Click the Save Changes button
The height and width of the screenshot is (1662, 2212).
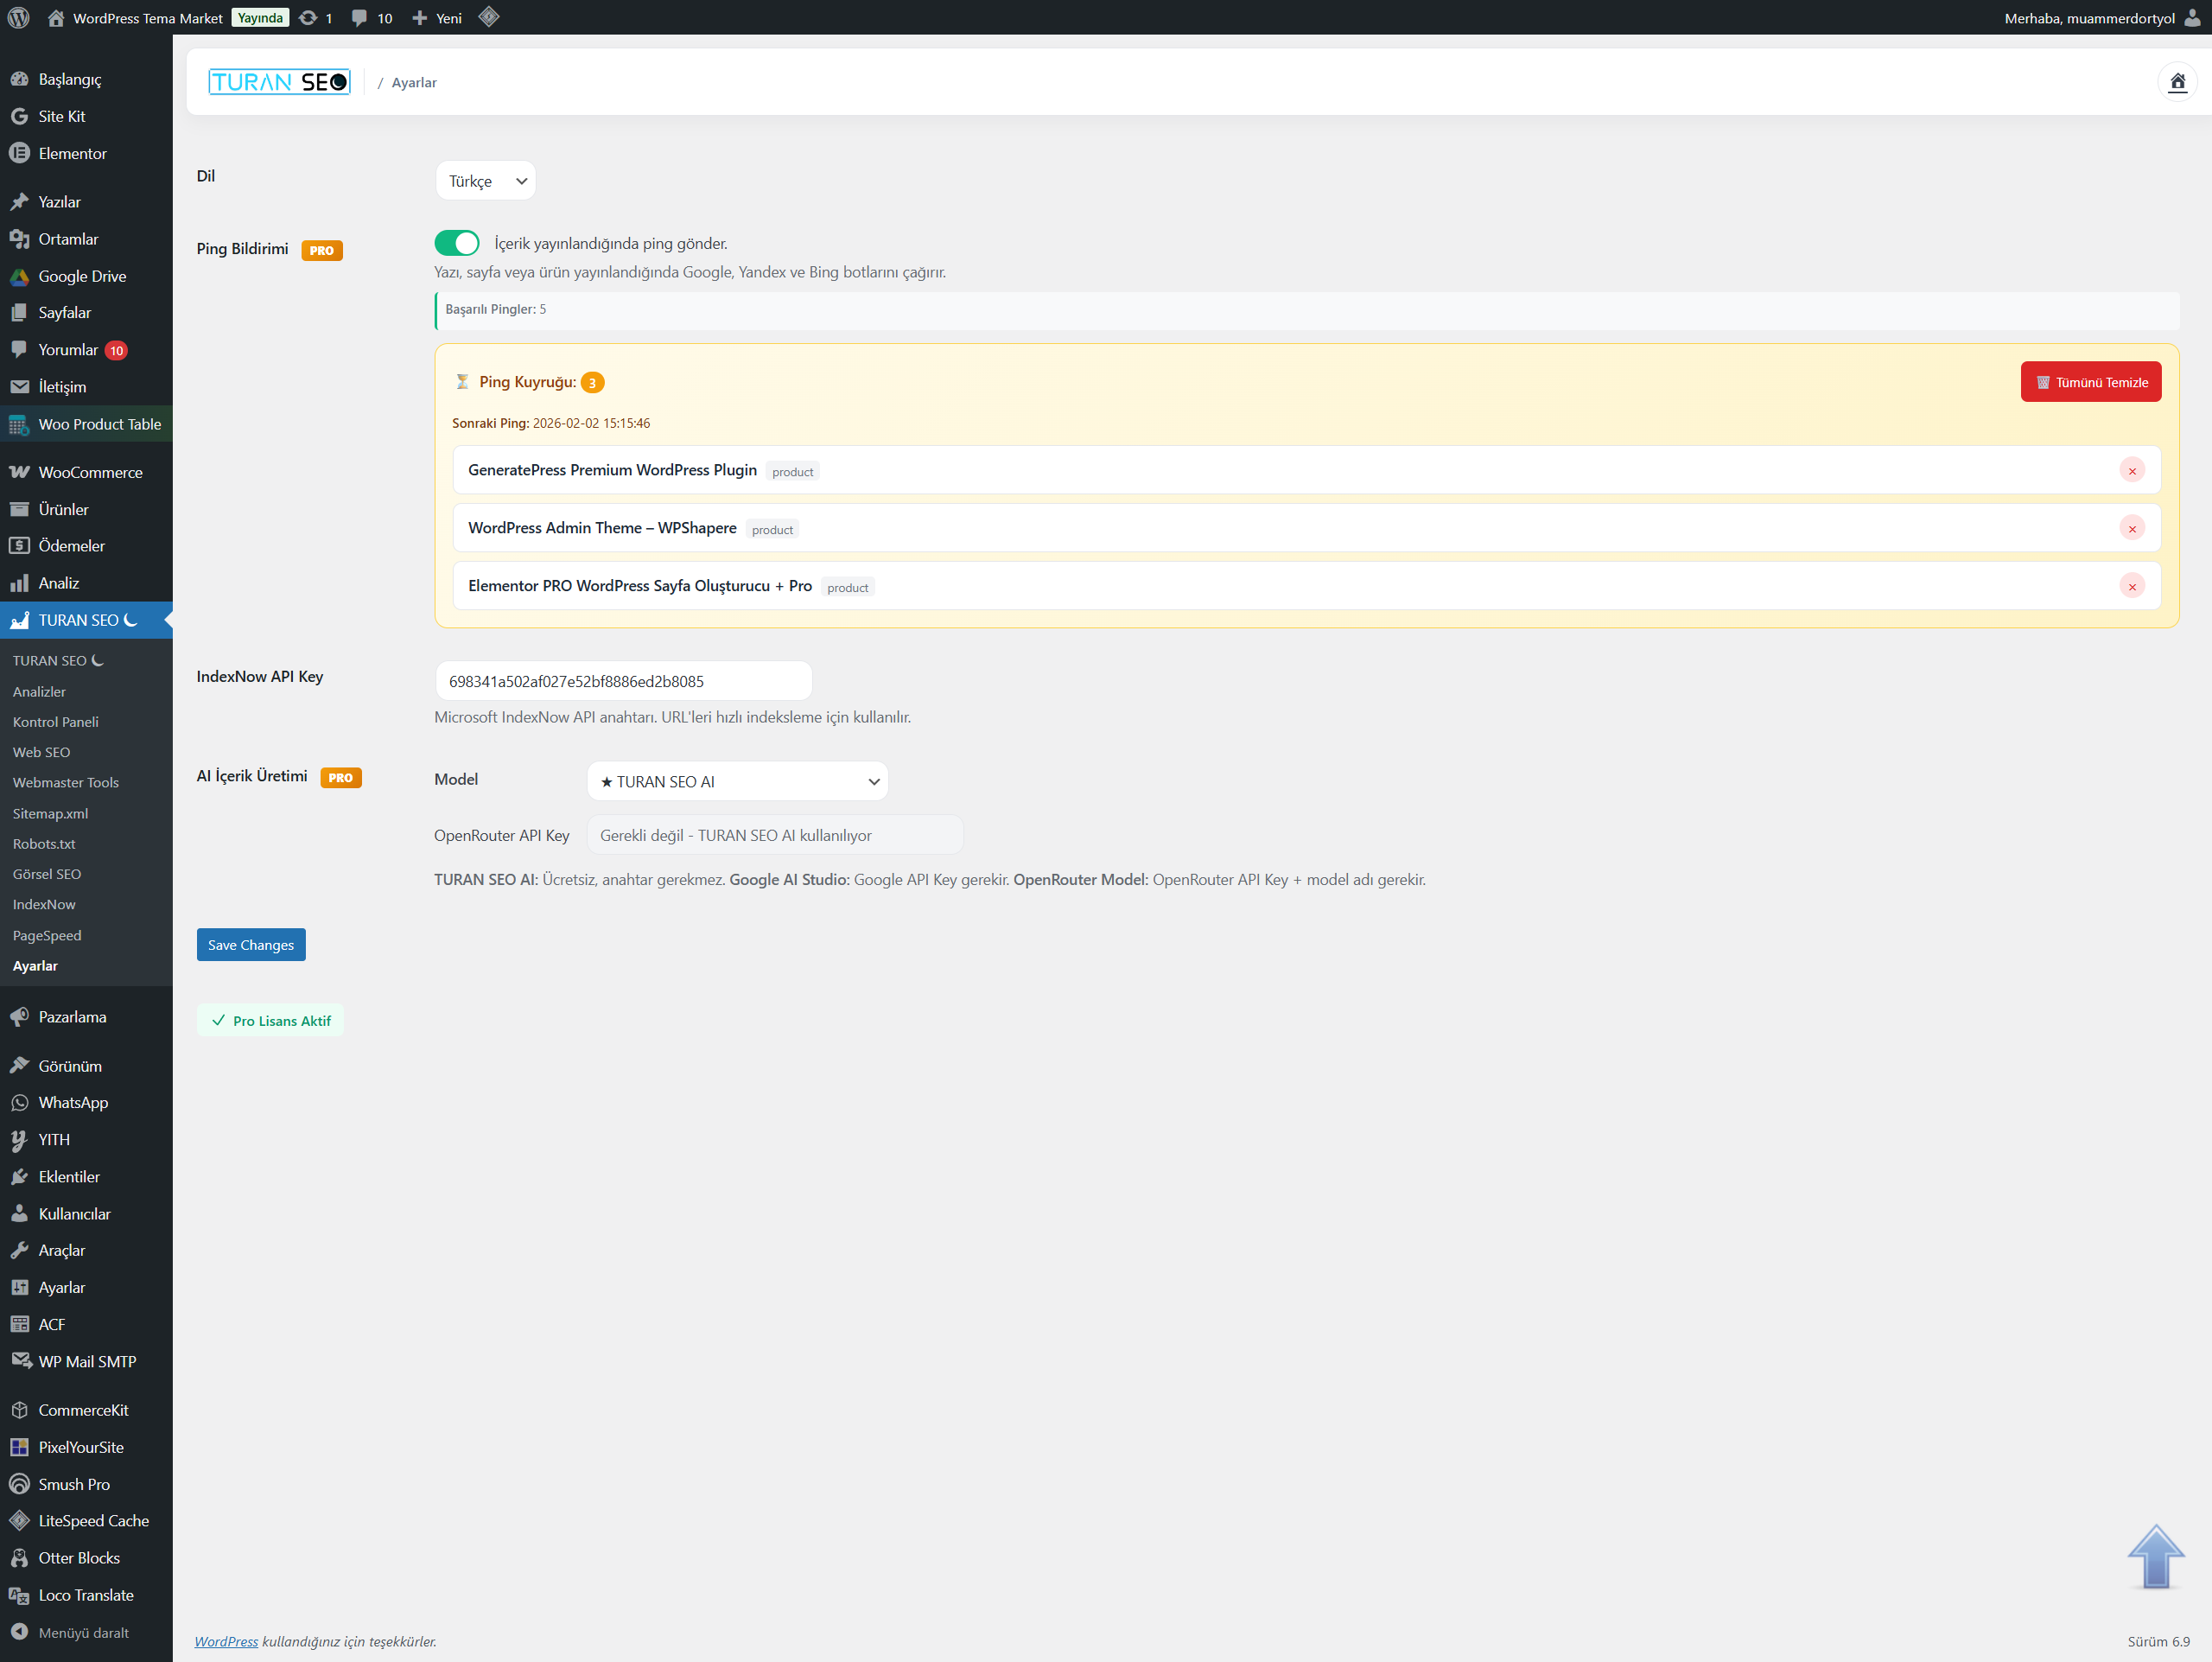tap(251, 944)
